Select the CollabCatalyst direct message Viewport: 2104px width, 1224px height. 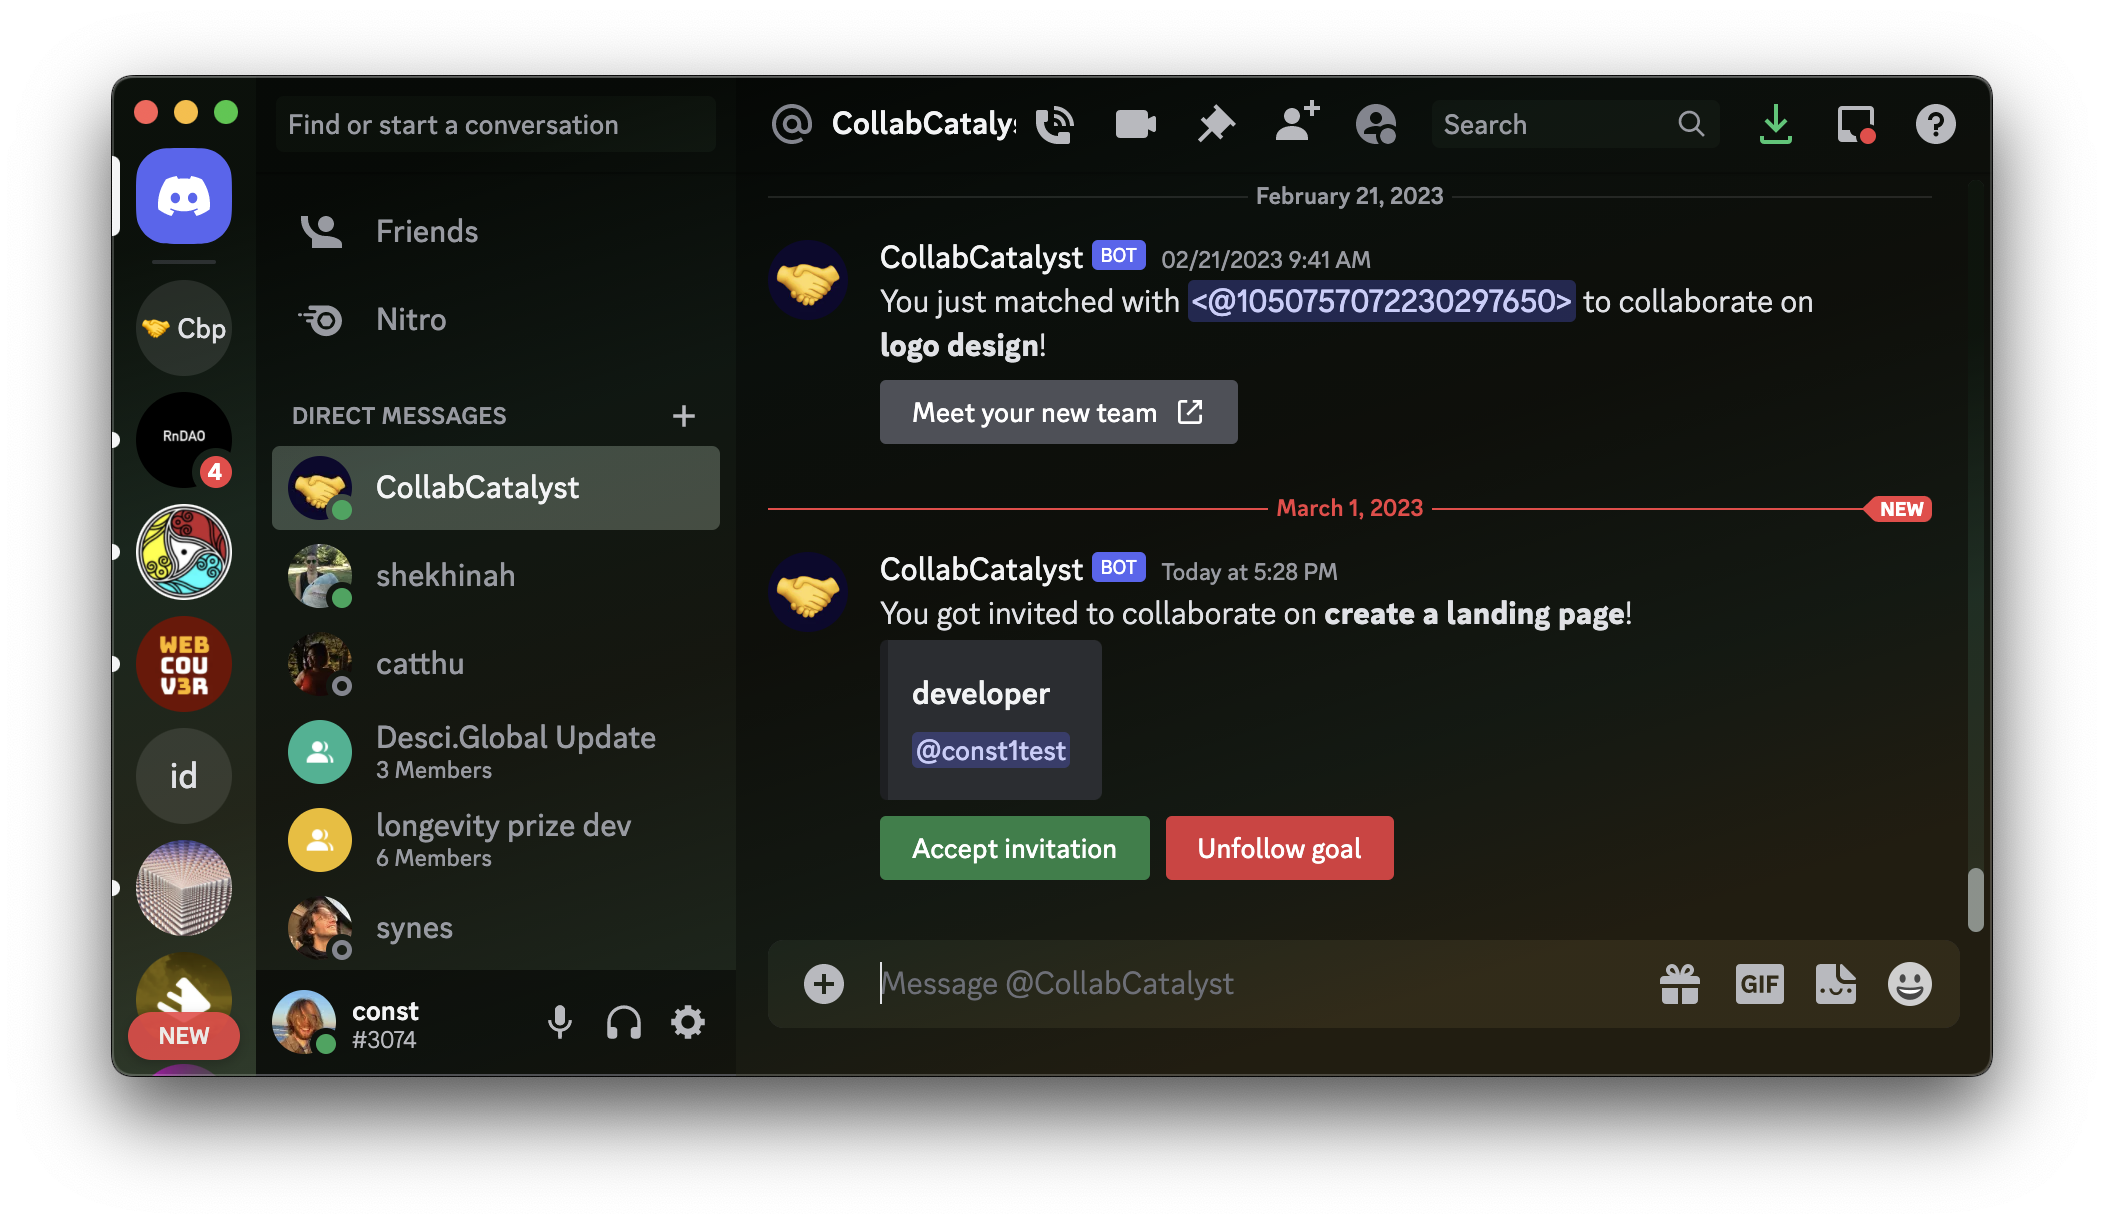pos(496,488)
